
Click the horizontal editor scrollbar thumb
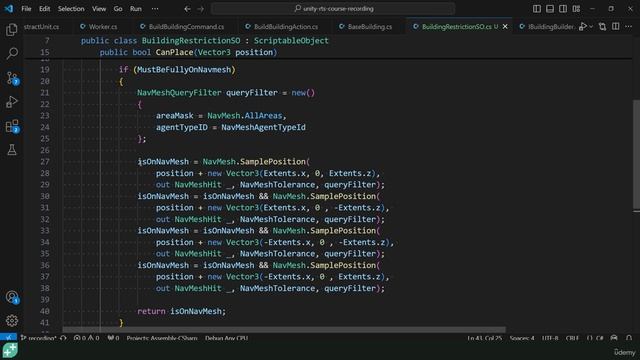point(284,329)
